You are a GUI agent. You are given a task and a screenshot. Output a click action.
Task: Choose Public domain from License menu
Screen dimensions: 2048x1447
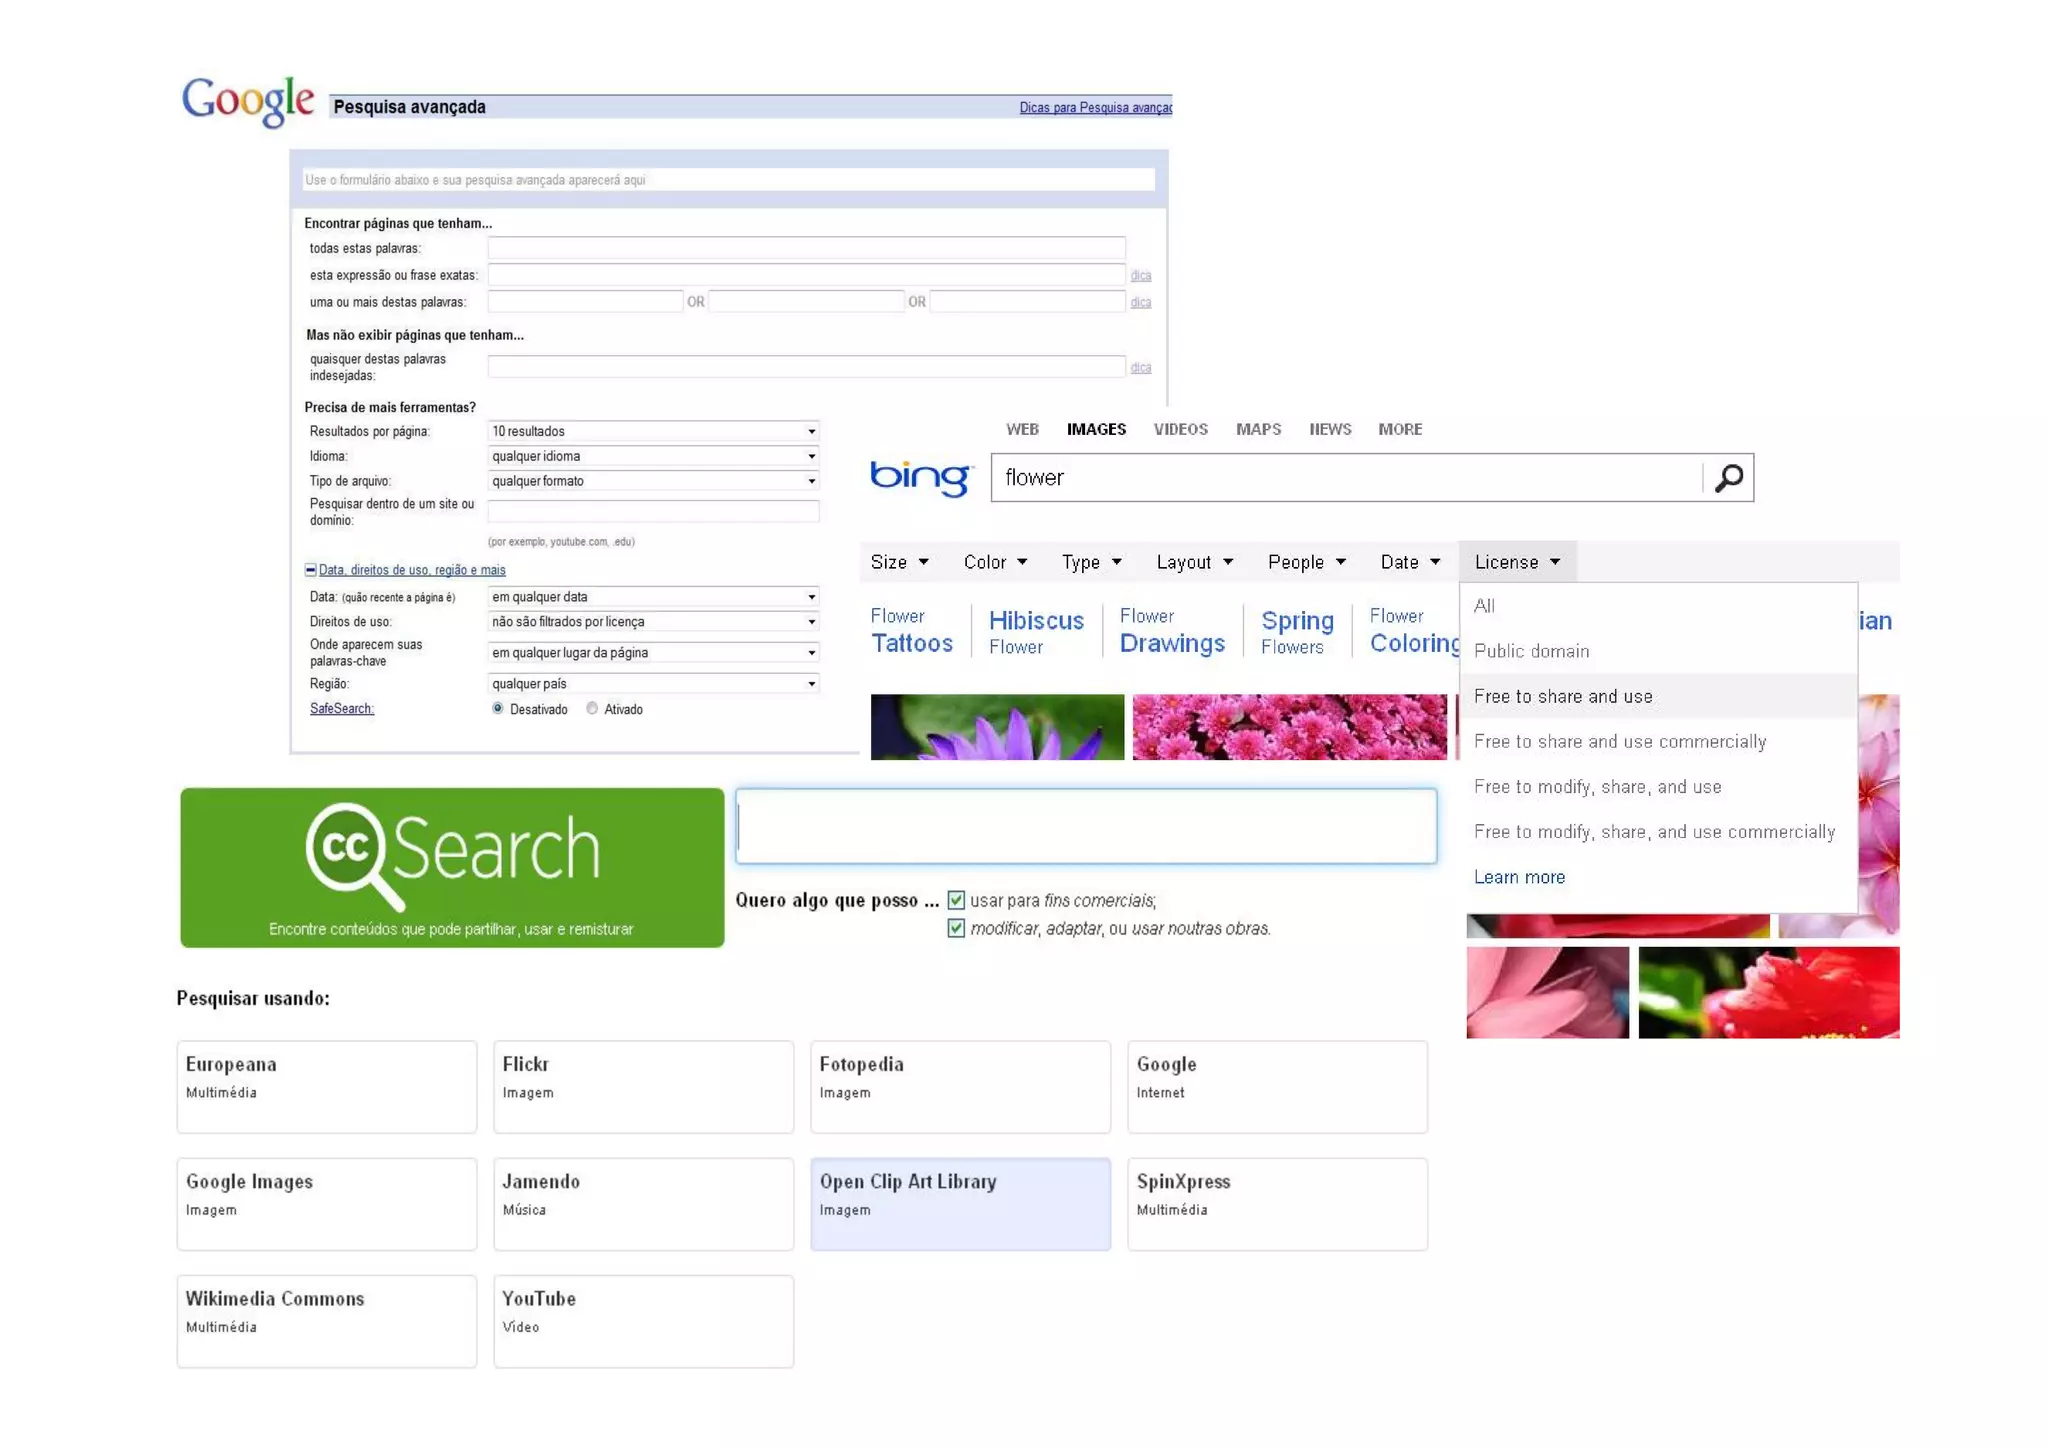(1531, 651)
